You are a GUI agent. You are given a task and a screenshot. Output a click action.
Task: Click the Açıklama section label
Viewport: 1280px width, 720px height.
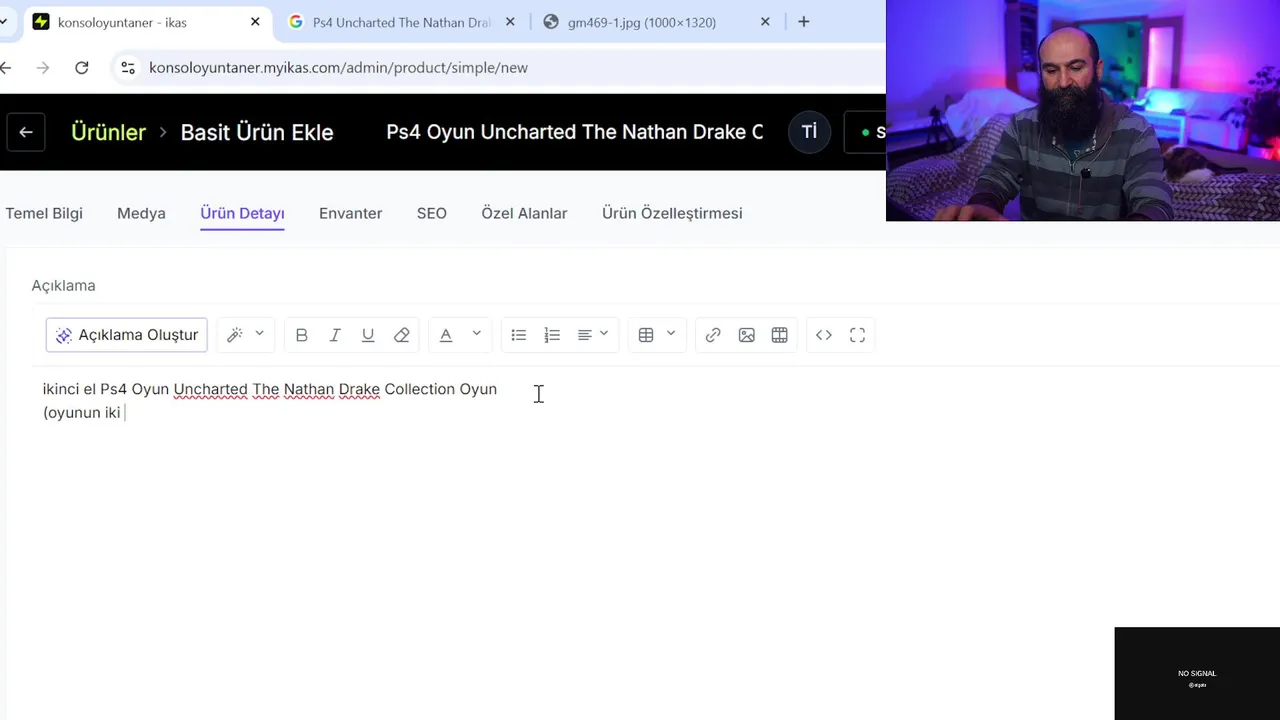63,285
